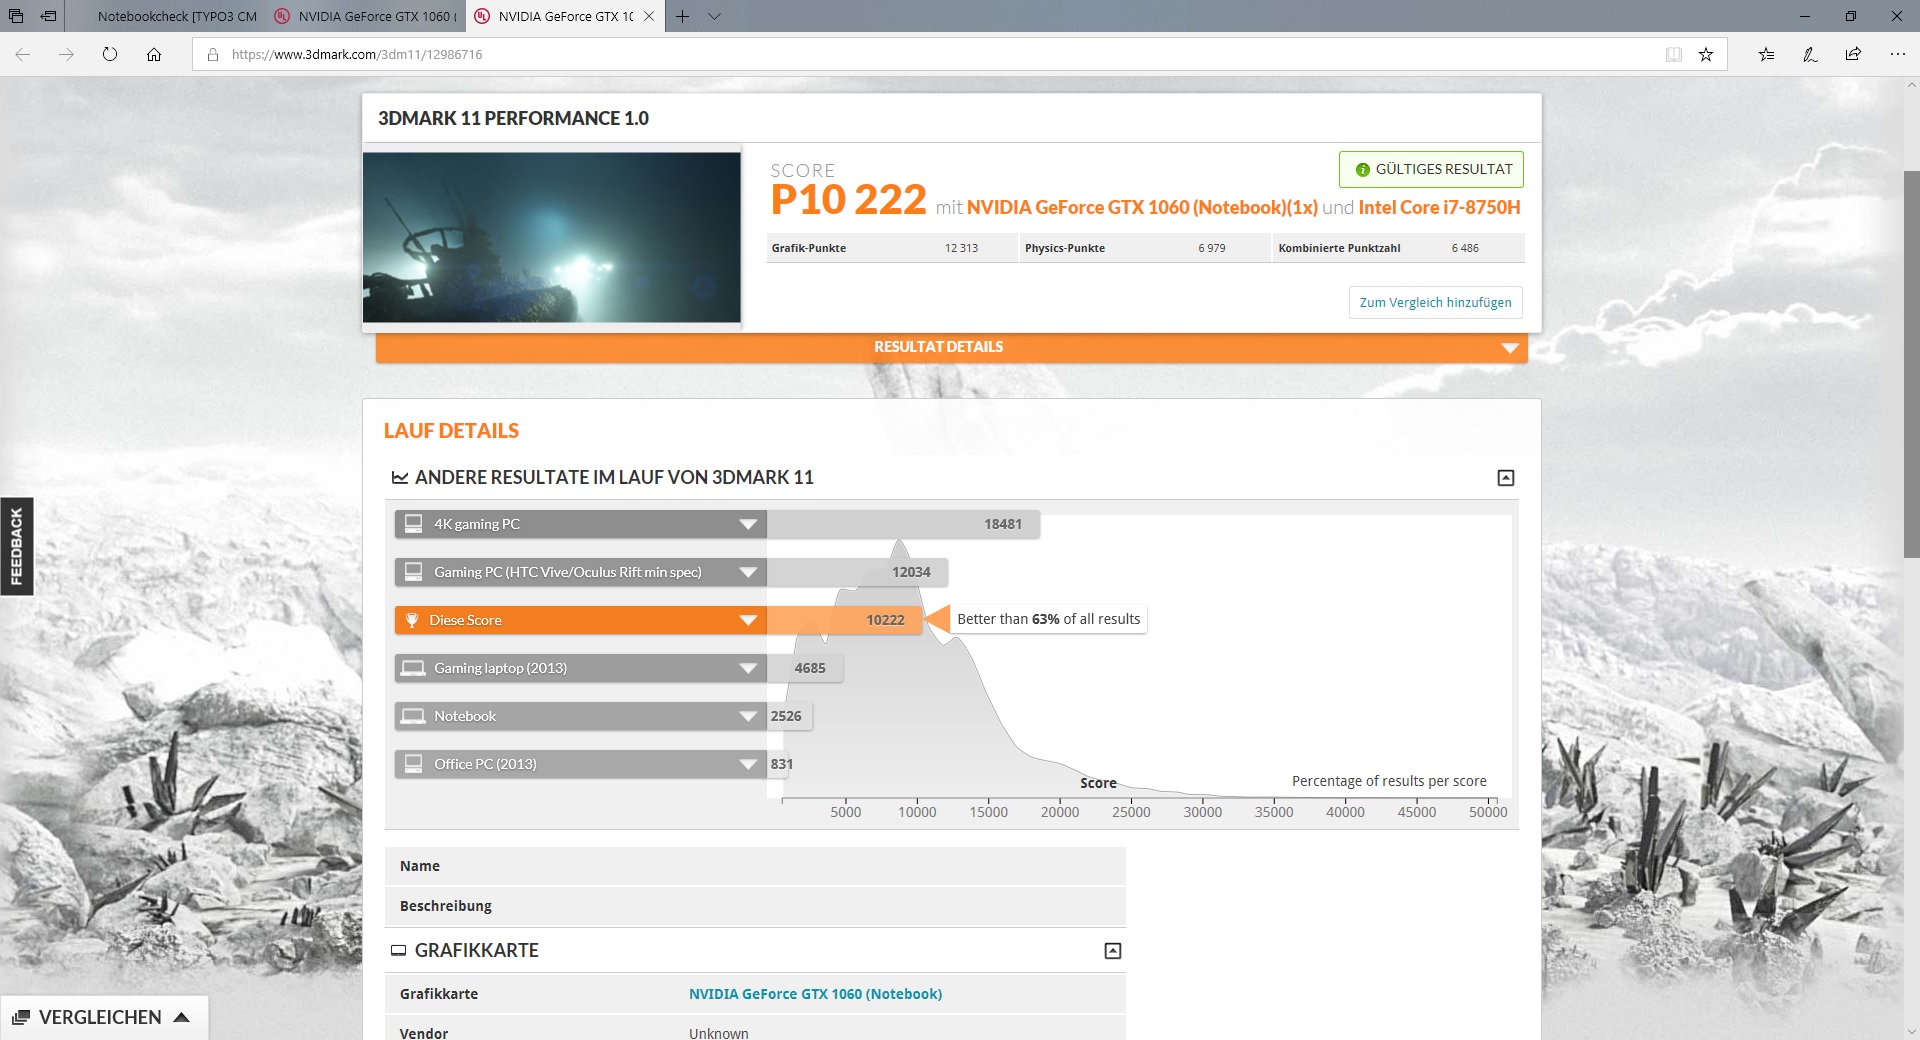The height and width of the screenshot is (1040, 1920).
Task: Open the Favorites hub icon
Action: 1767,55
